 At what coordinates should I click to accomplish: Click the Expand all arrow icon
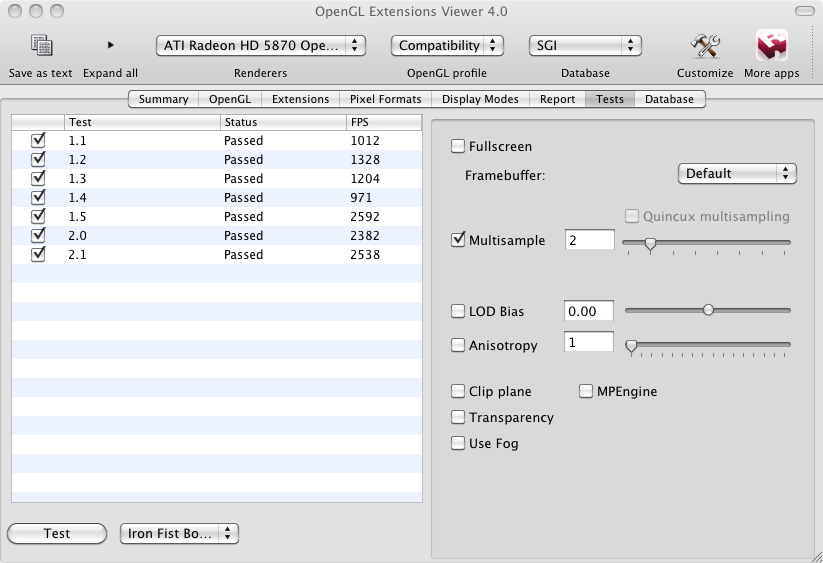[110, 45]
